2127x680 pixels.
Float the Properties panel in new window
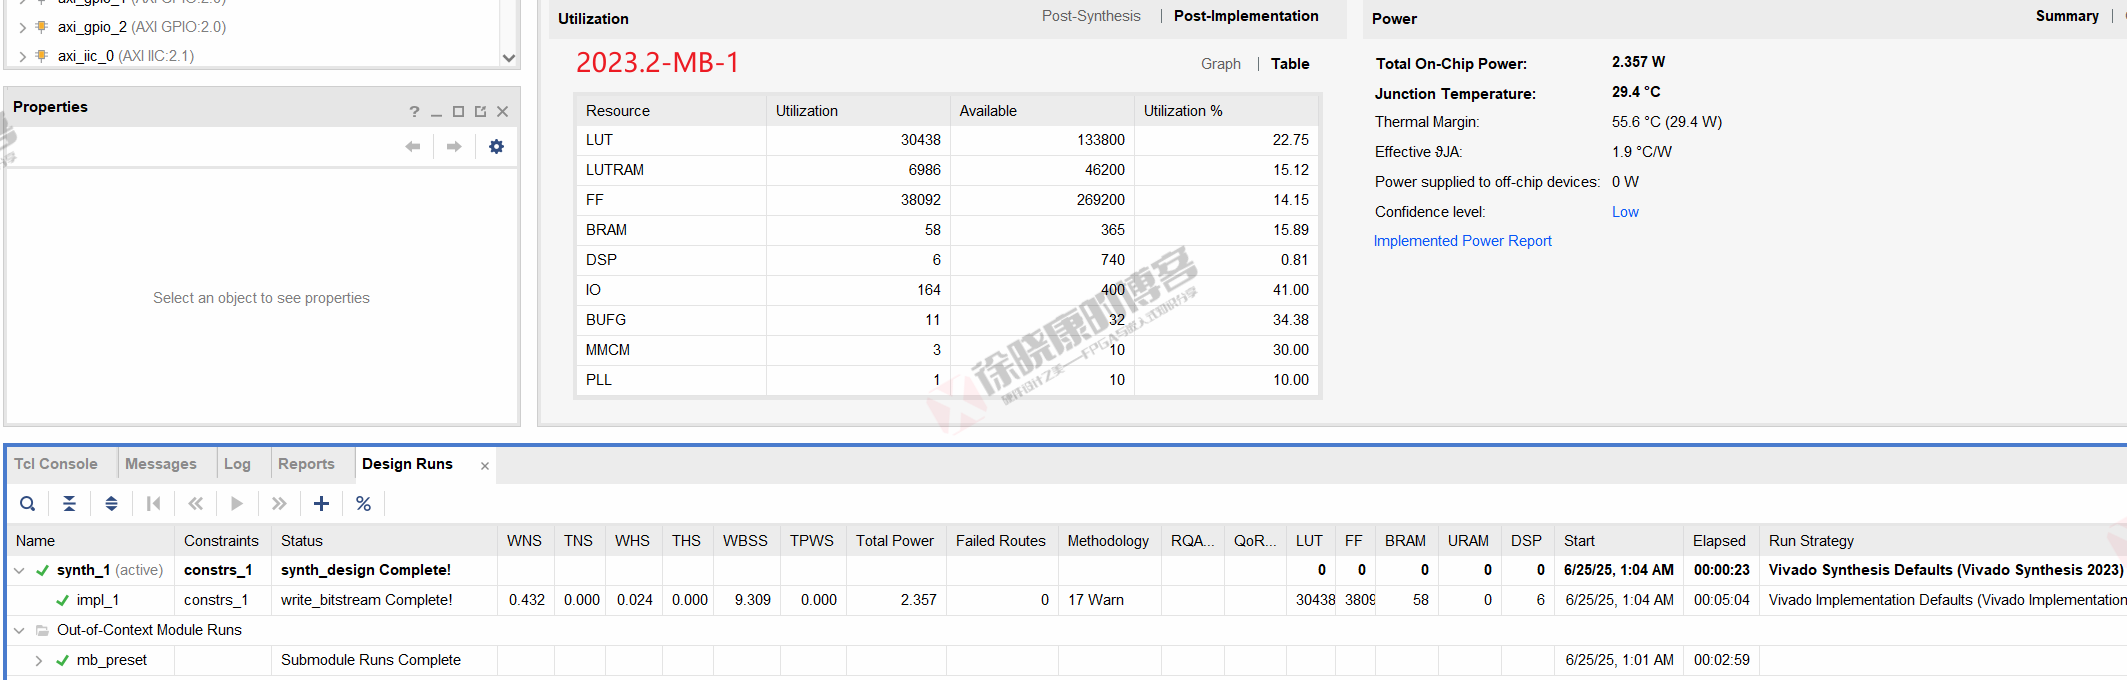480,112
